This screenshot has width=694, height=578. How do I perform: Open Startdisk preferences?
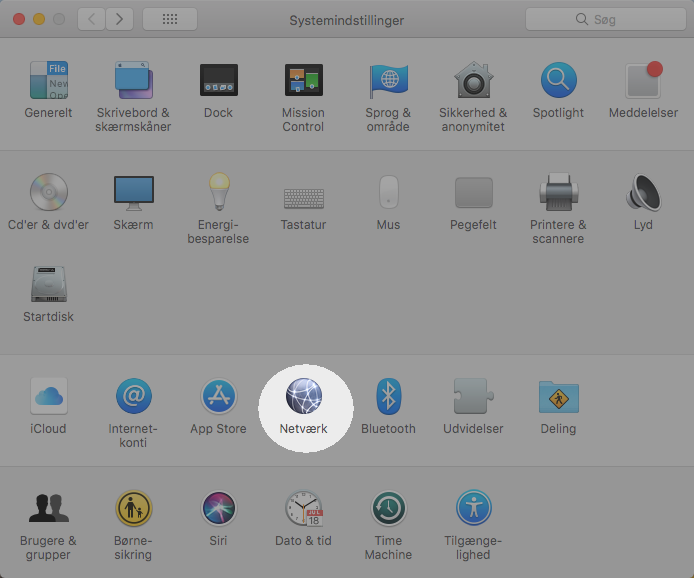[49, 284]
